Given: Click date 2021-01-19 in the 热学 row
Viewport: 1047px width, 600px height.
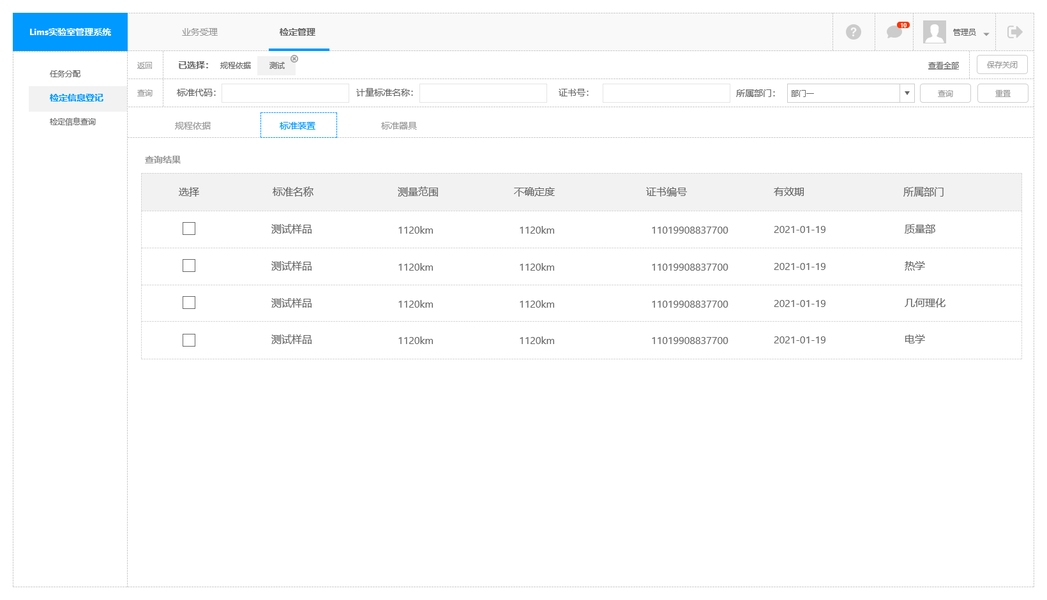Looking at the screenshot, I should (x=799, y=266).
